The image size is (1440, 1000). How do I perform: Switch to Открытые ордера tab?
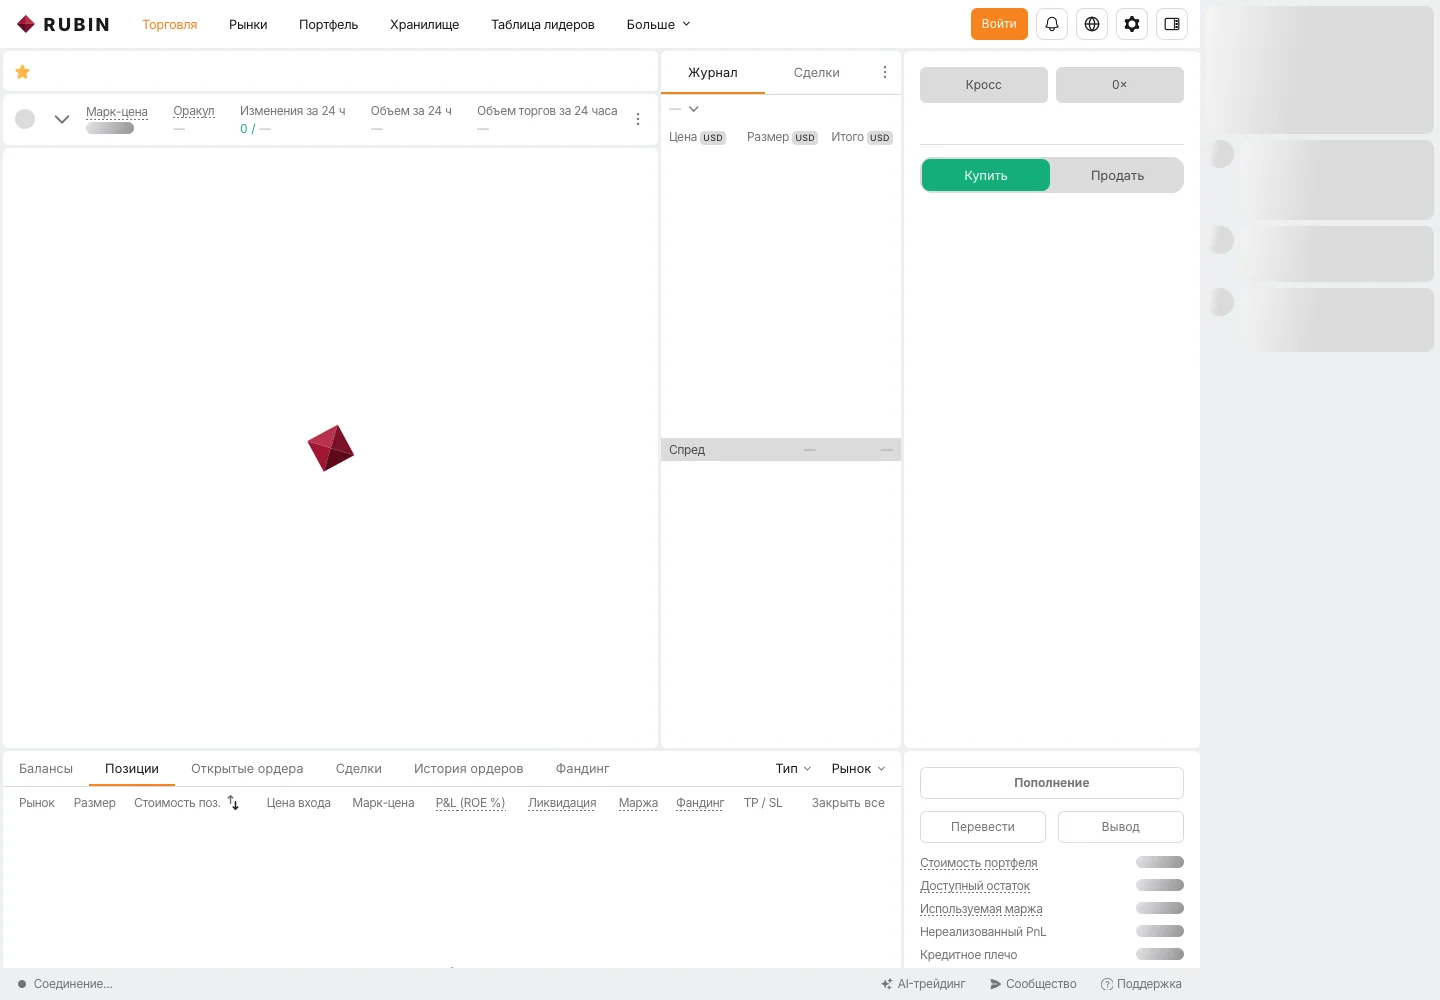[x=247, y=769]
